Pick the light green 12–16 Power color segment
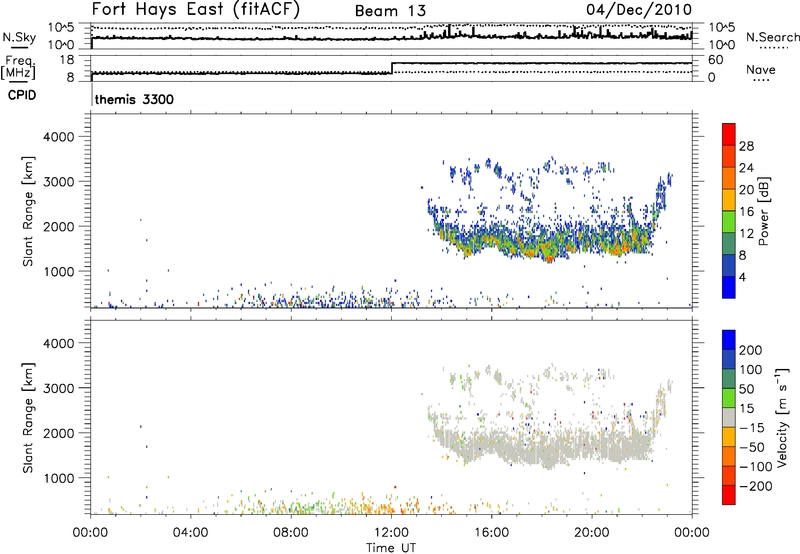Image resolution: width=800 pixels, height=554 pixels. pyautogui.click(x=729, y=221)
